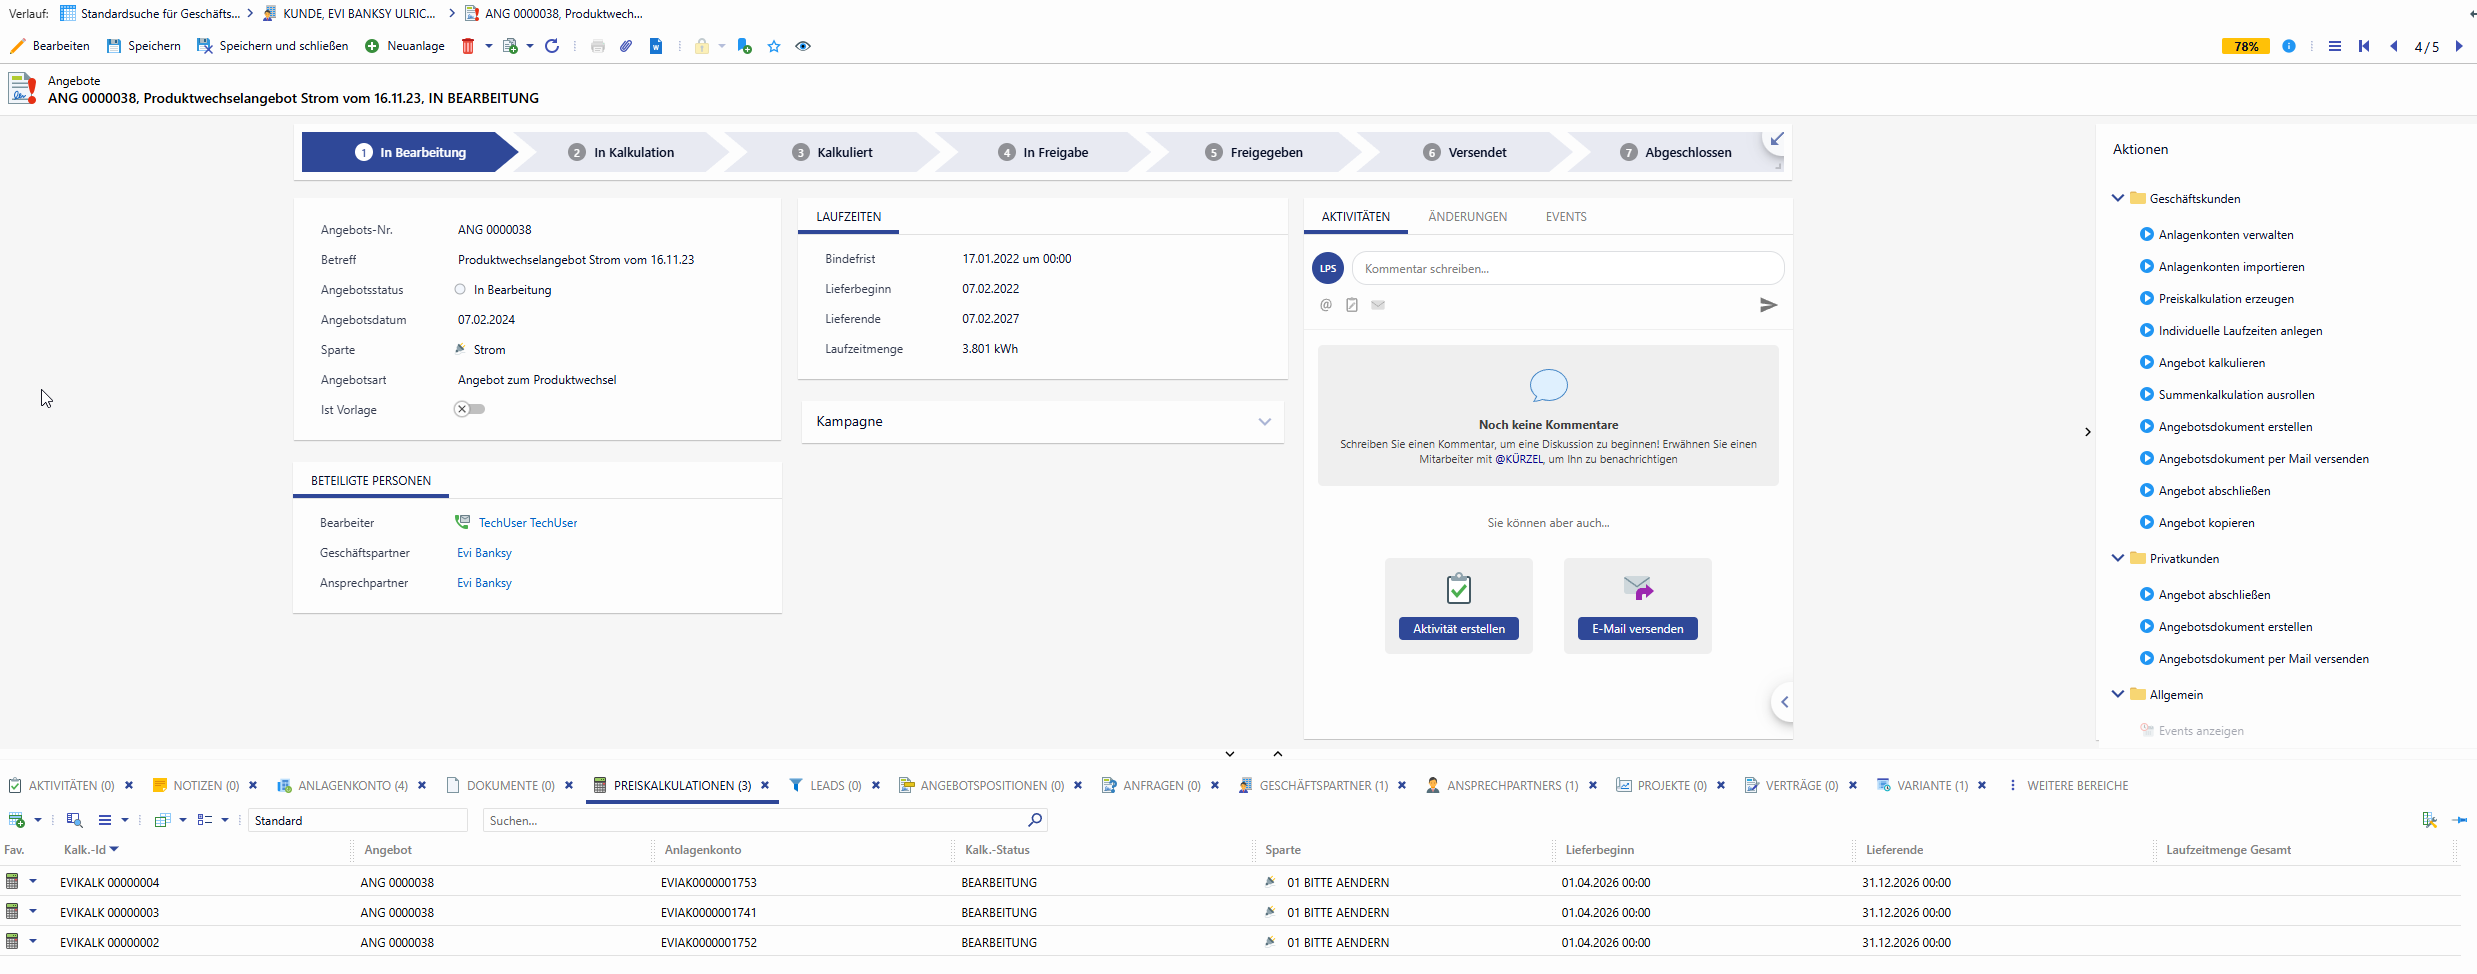2477x974 pixels.
Task: Open the TechUser TechUser link
Action: pos(527,523)
